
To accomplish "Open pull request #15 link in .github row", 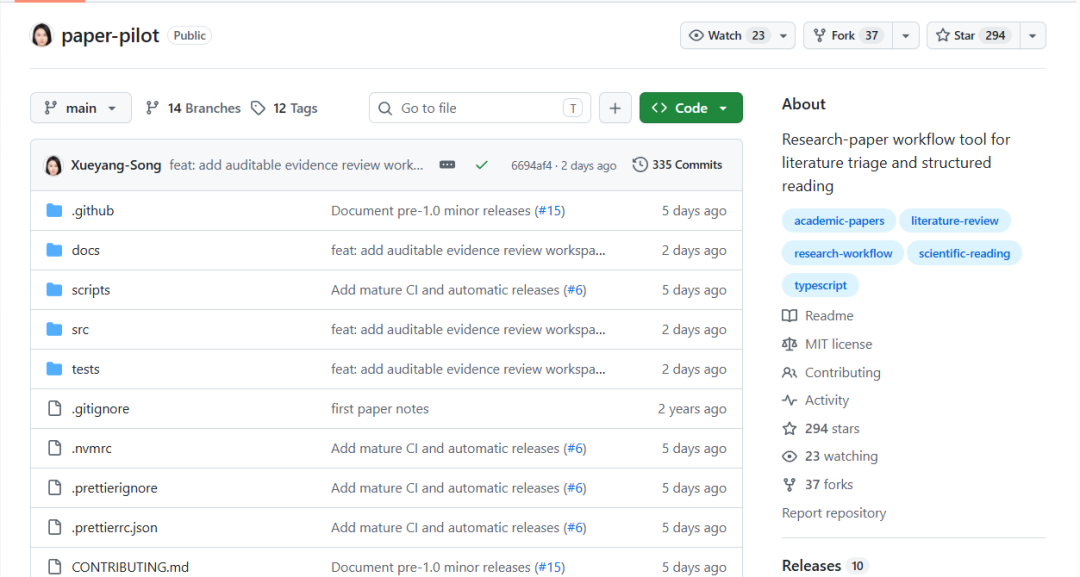I will click(x=550, y=211).
